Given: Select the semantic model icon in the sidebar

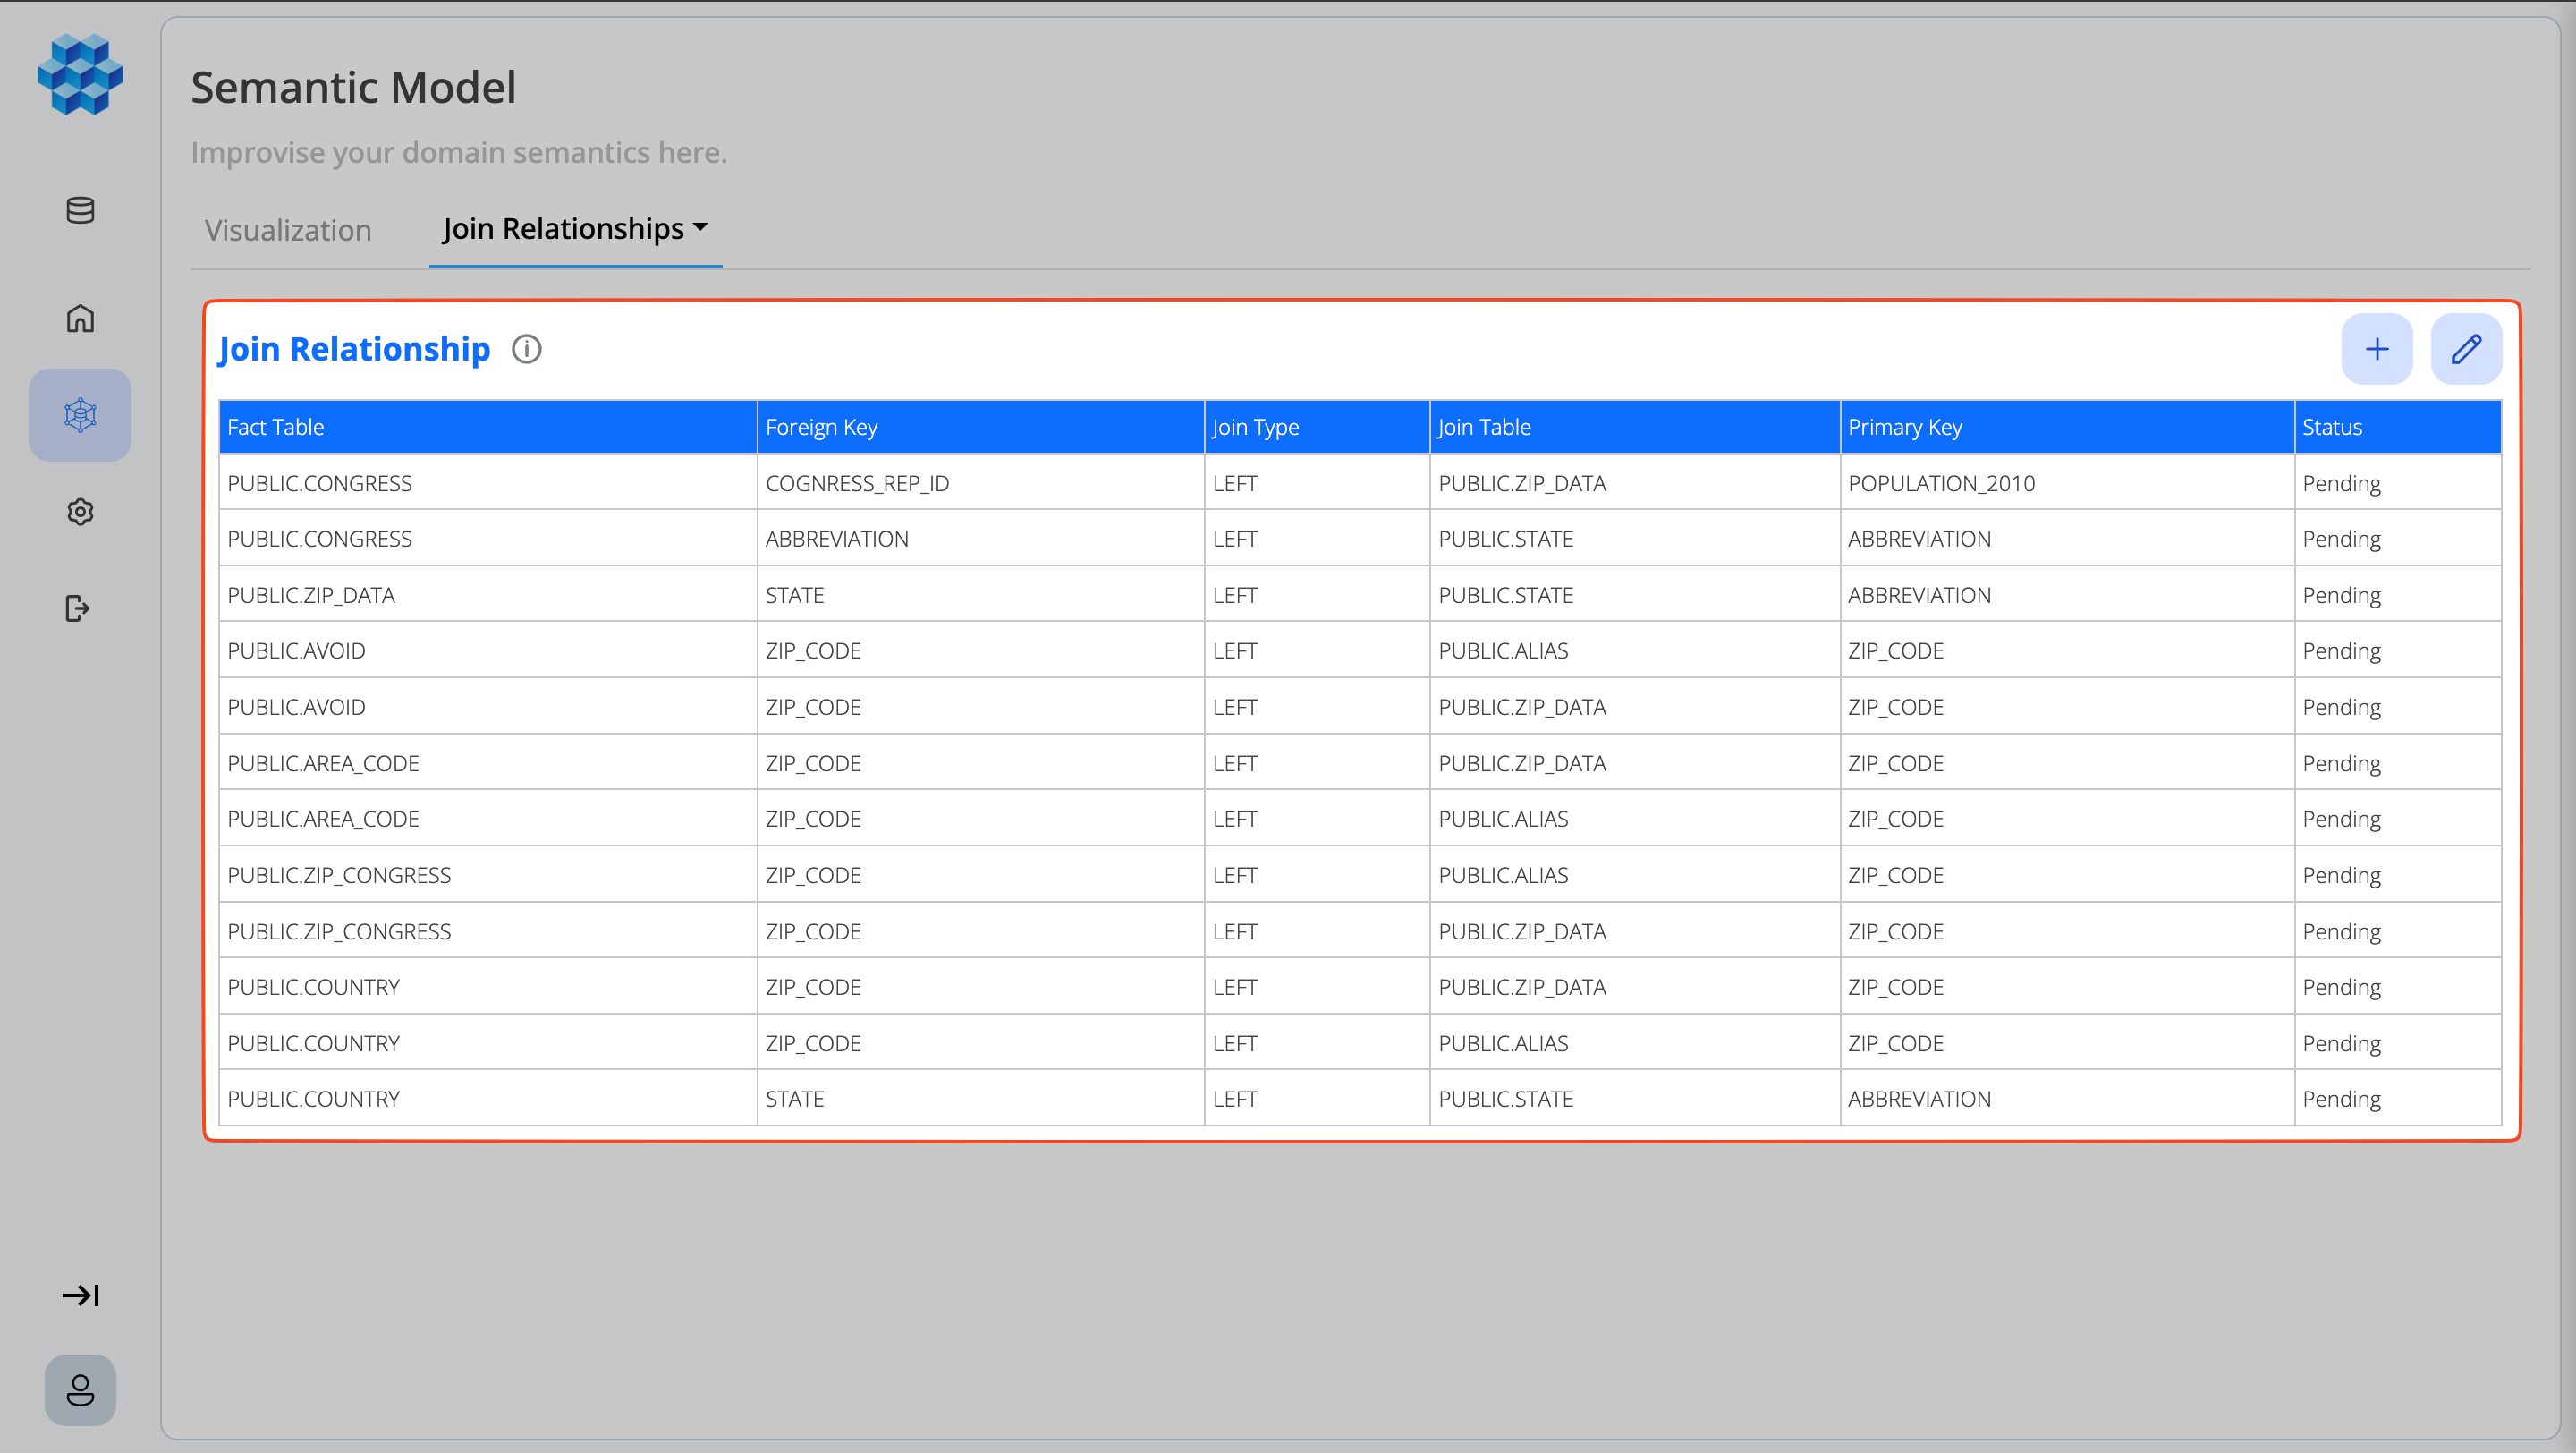Looking at the screenshot, I should coord(79,414).
